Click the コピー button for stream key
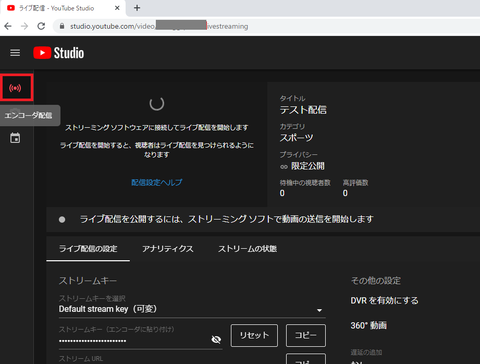This screenshot has height=364, width=480. [x=306, y=335]
